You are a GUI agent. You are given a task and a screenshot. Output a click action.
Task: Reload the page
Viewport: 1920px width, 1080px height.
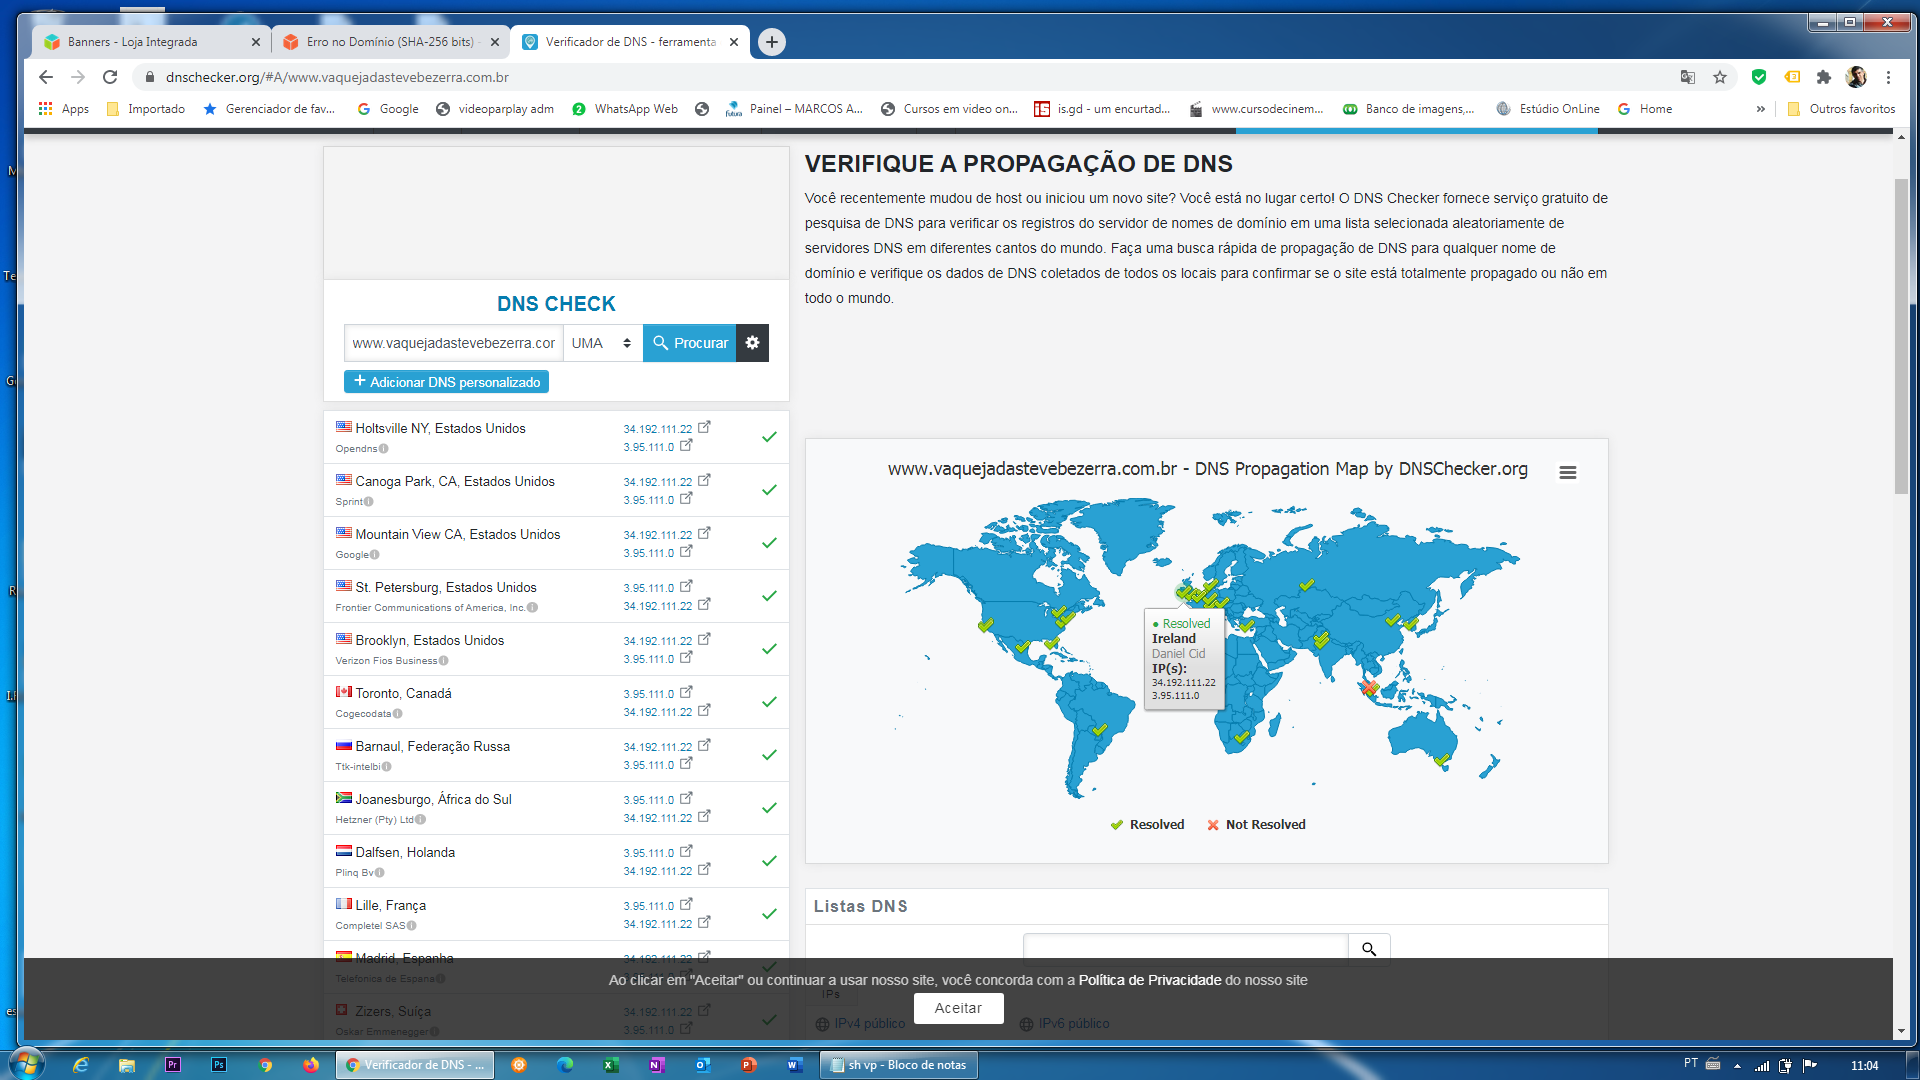110,77
